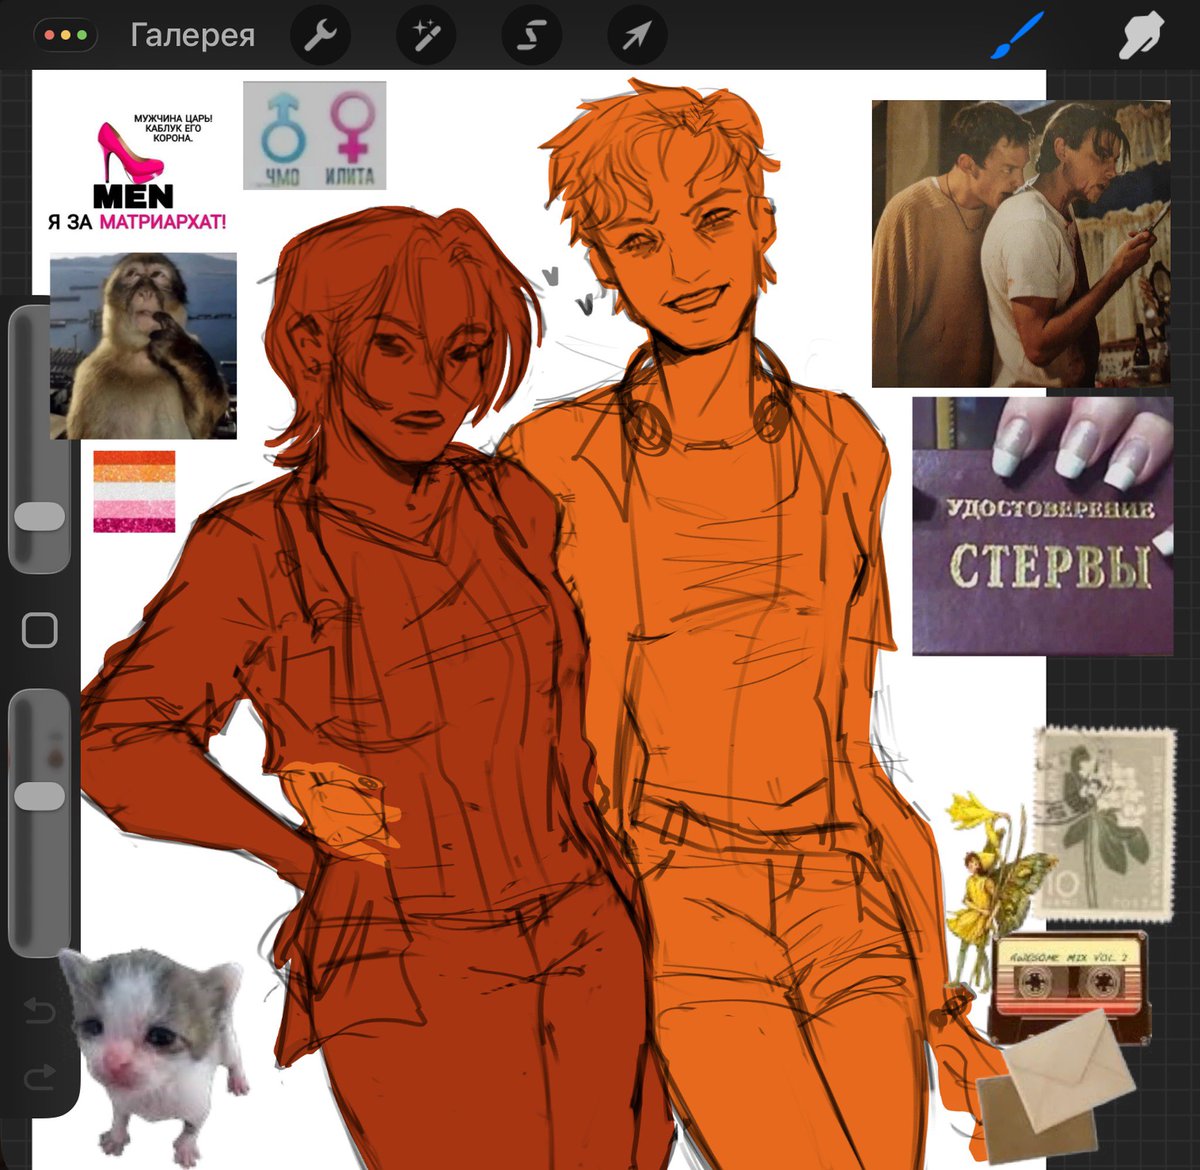This screenshot has width=1200, height=1170.
Task: Click the beige envelopes sticker
Action: 1057,1087
